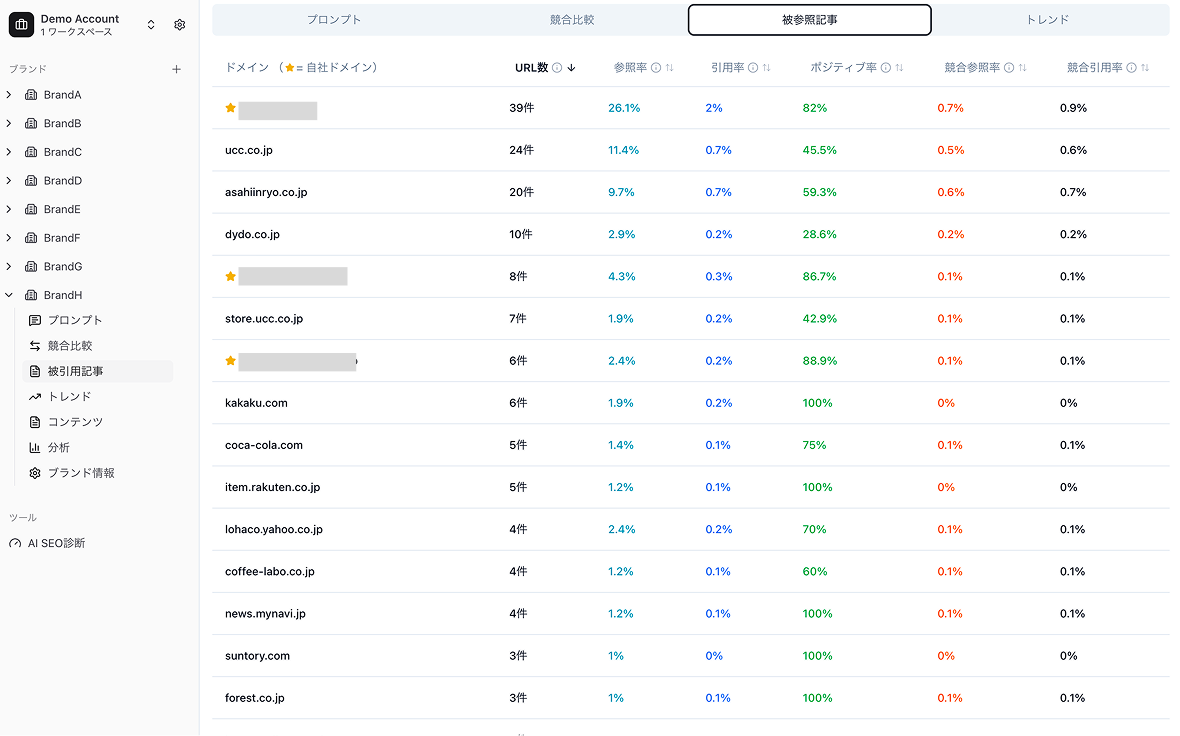
Task: Switch to the トレンド tab
Action: [x=1048, y=20]
